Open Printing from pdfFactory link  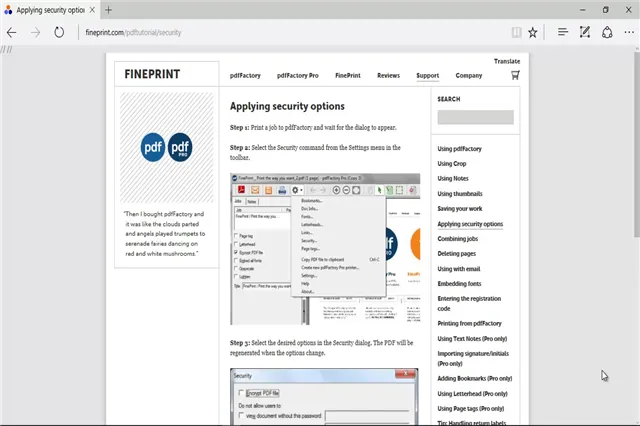pos(469,324)
